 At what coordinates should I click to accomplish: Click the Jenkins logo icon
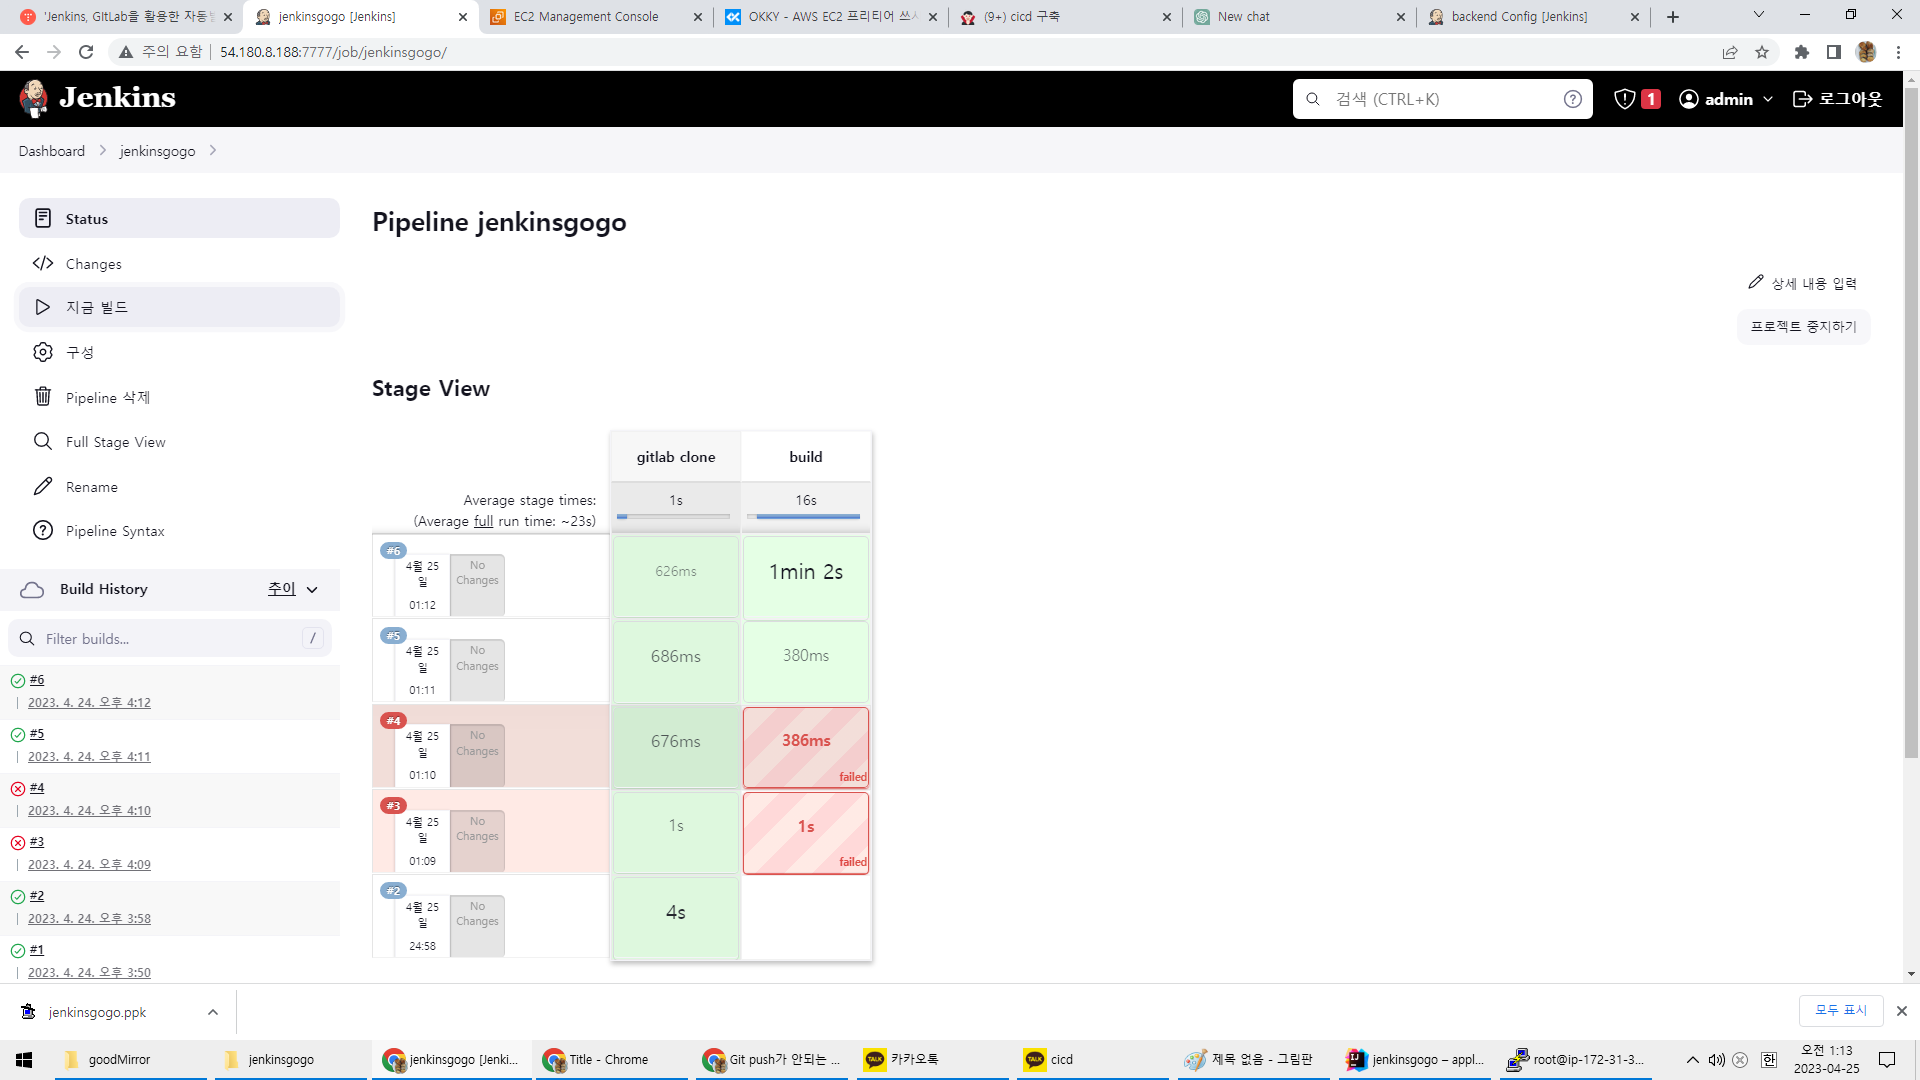pos(34,98)
